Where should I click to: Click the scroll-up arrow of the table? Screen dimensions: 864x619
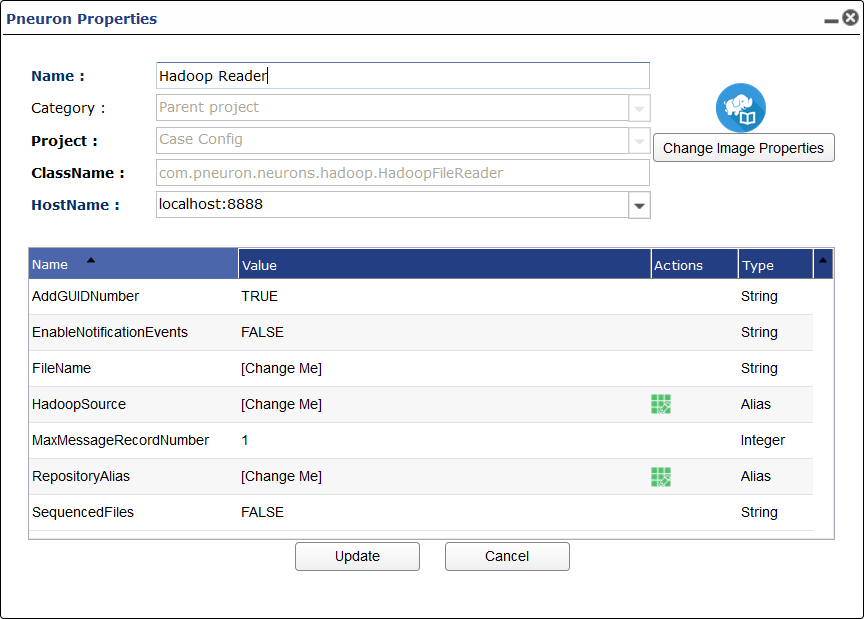pos(823,261)
